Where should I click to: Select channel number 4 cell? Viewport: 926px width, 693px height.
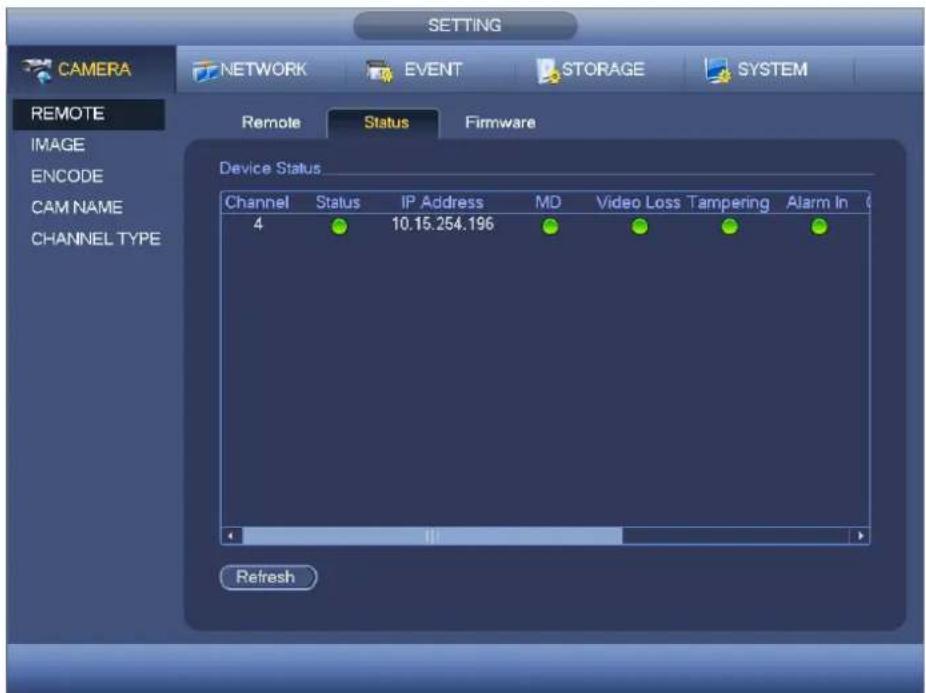pyautogui.click(x=258, y=224)
